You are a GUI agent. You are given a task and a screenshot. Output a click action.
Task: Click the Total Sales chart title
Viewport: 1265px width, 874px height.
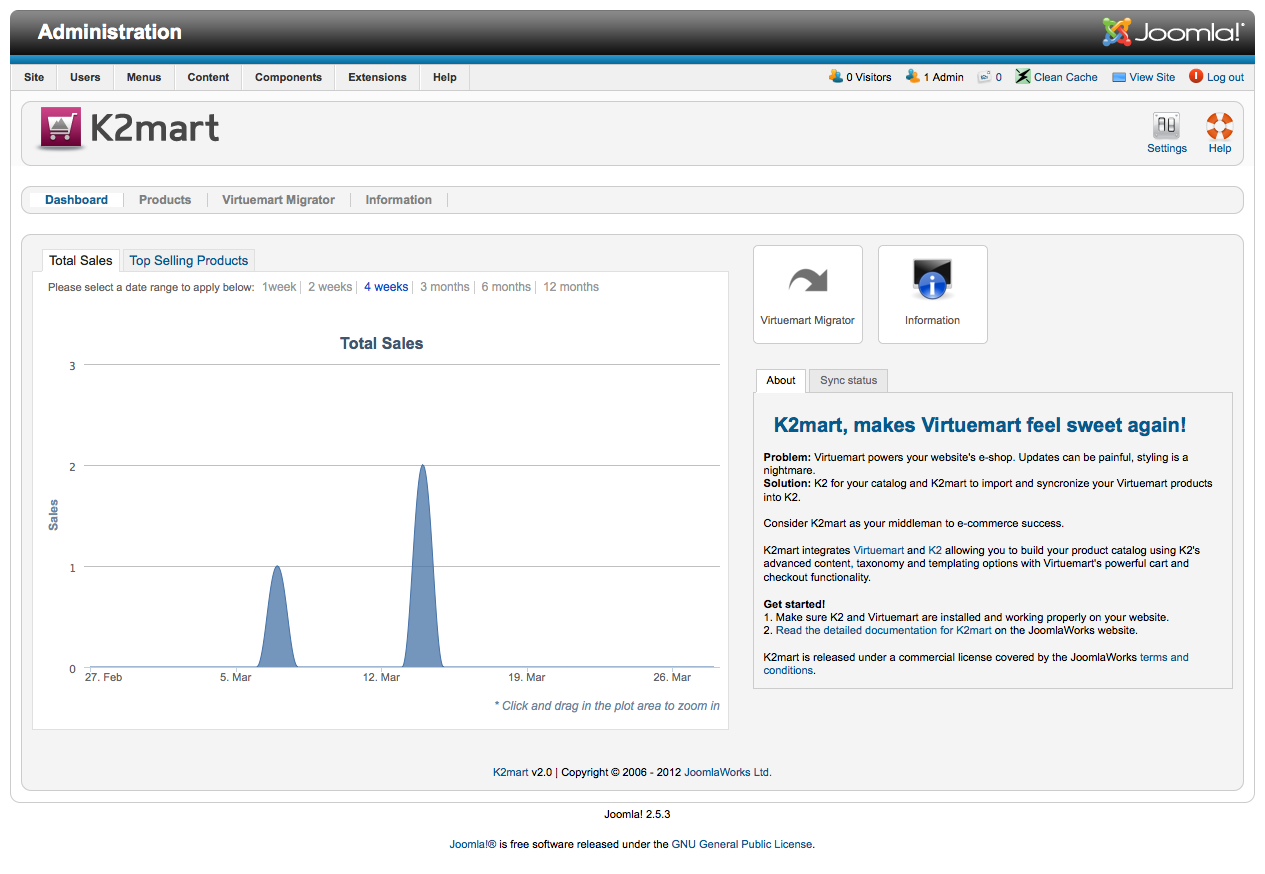(x=381, y=343)
